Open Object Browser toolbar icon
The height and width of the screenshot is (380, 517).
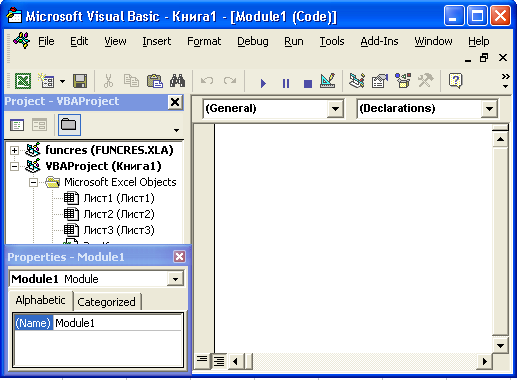coord(403,81)
